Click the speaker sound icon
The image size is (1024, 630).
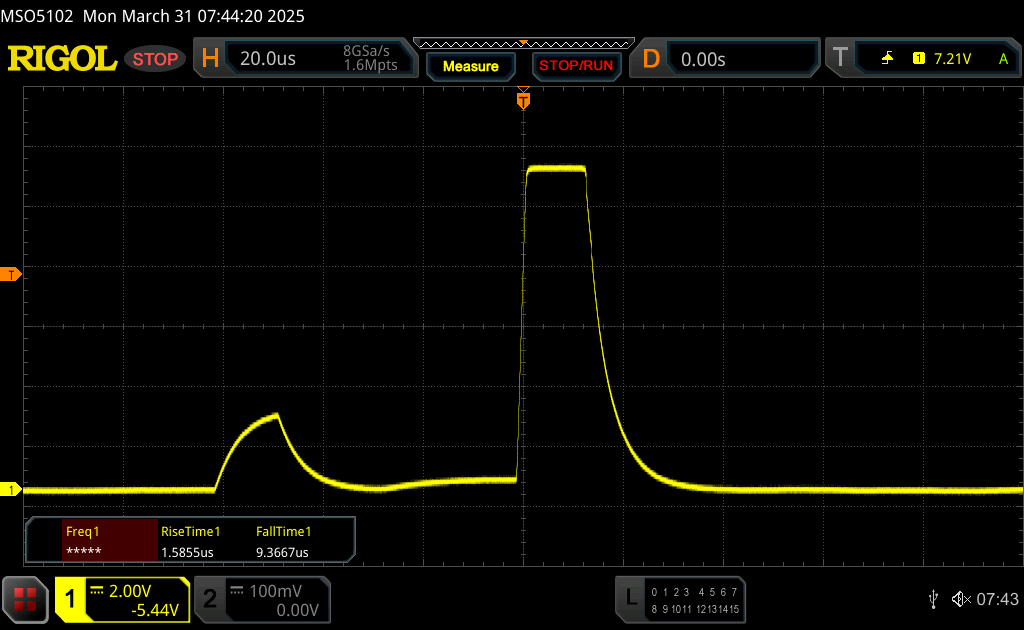pos(960,598)
